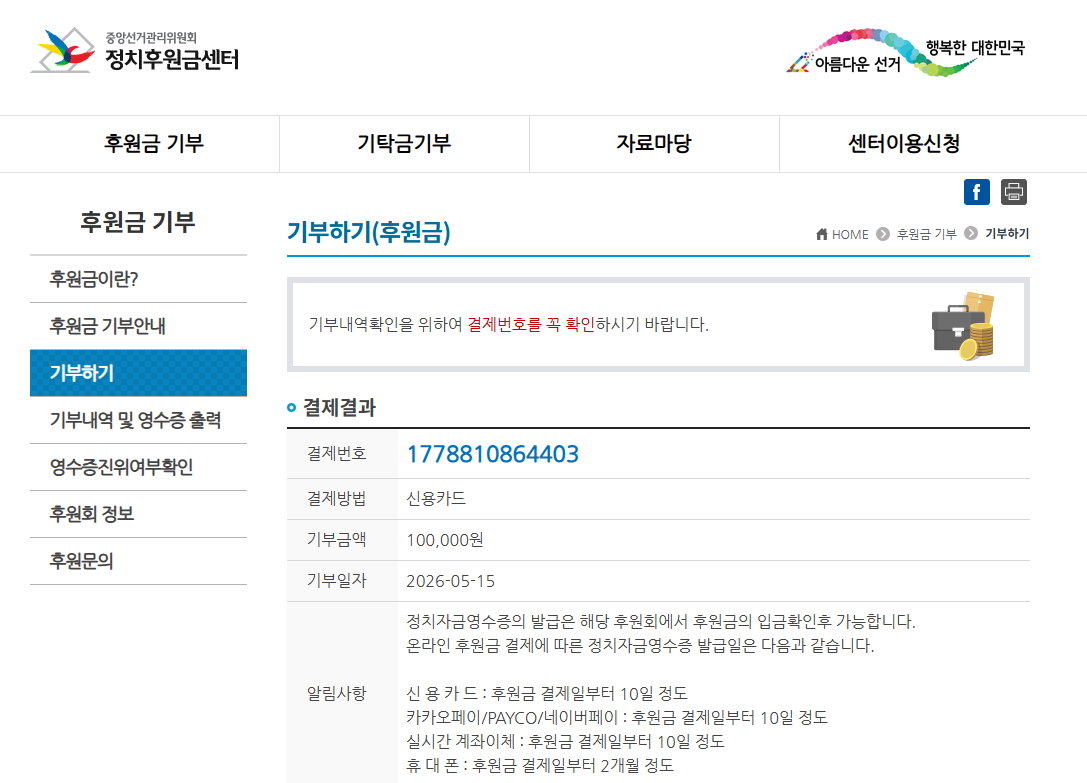The image size is (1087, 783).
Task: Click the red 결제번호를 꼭 확인 notice text
Action: (x=531, y=325)
